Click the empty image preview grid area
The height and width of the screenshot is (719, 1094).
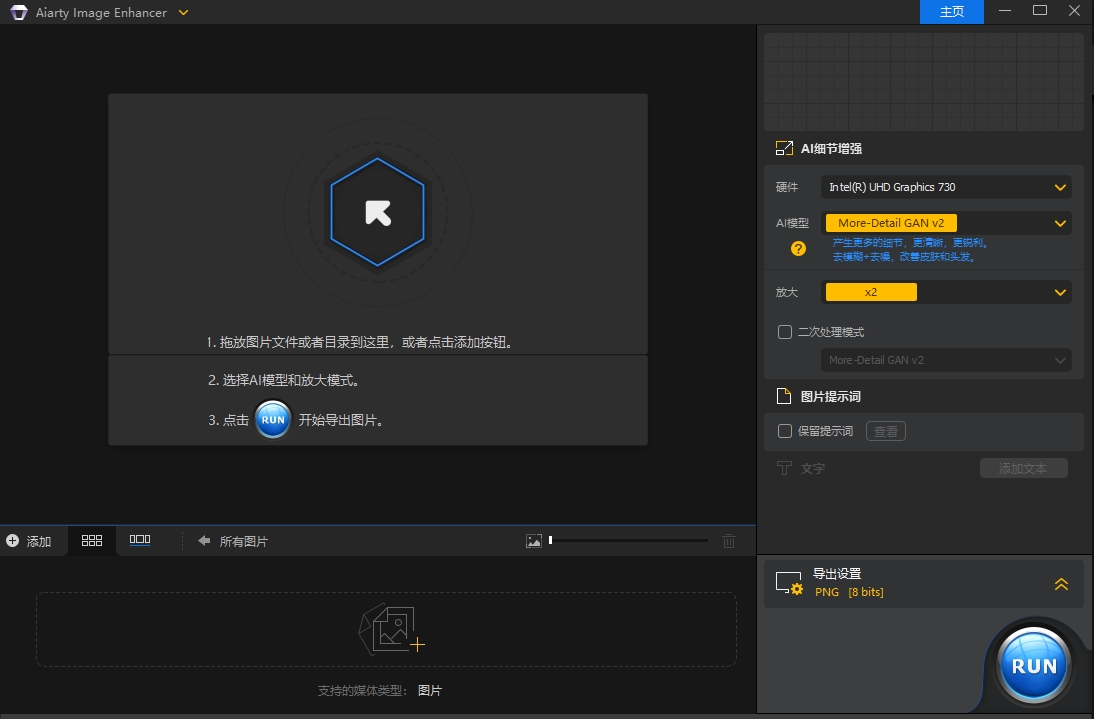click(924, 82)
